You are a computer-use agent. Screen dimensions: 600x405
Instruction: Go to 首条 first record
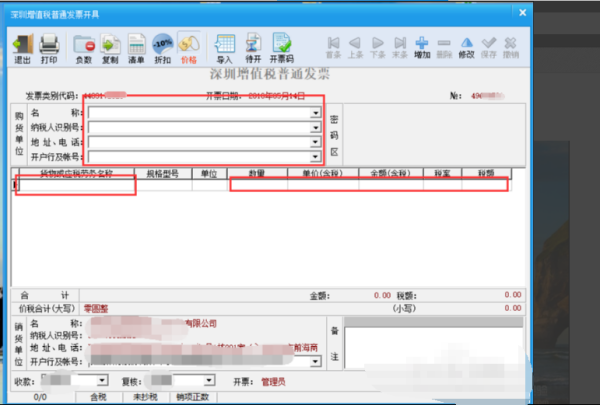[333, 48]
